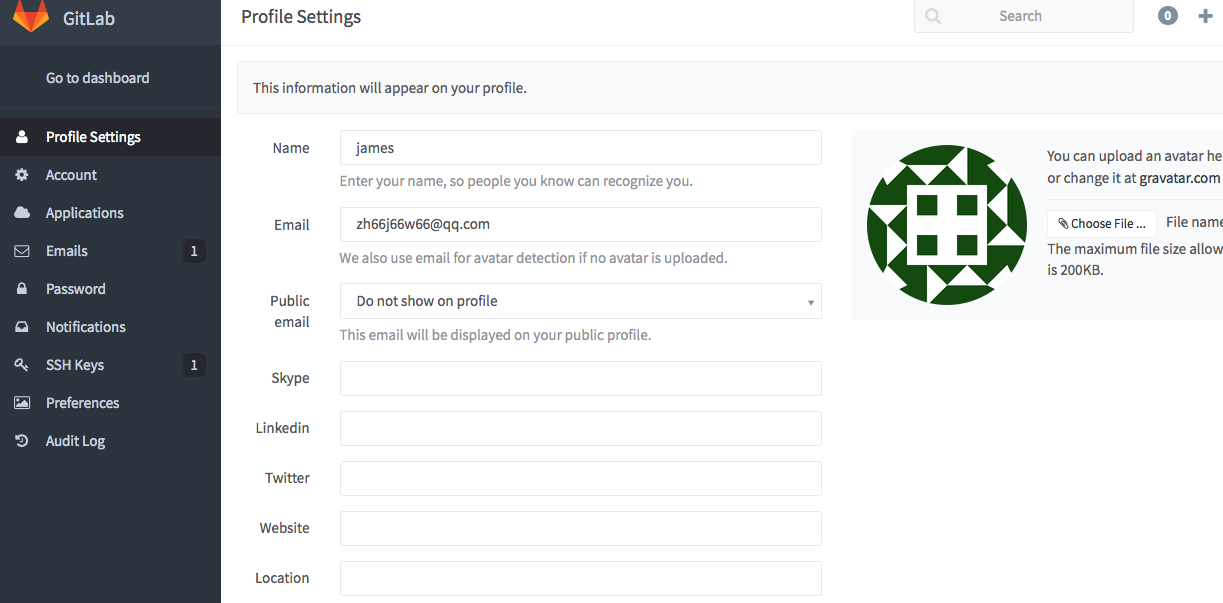Click the Emails envelope icon

(22, 251)
